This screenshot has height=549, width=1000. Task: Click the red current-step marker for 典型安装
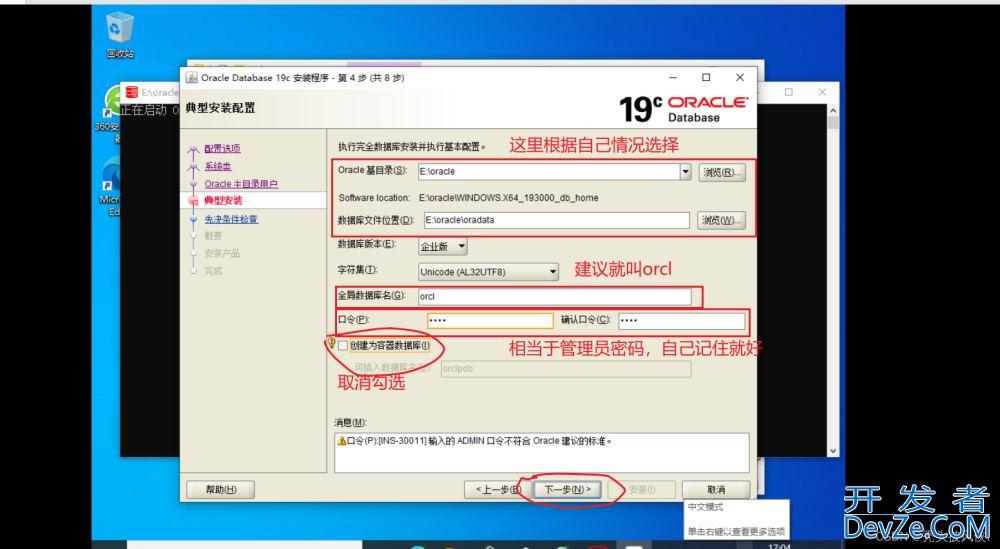[x=194, y=201]
